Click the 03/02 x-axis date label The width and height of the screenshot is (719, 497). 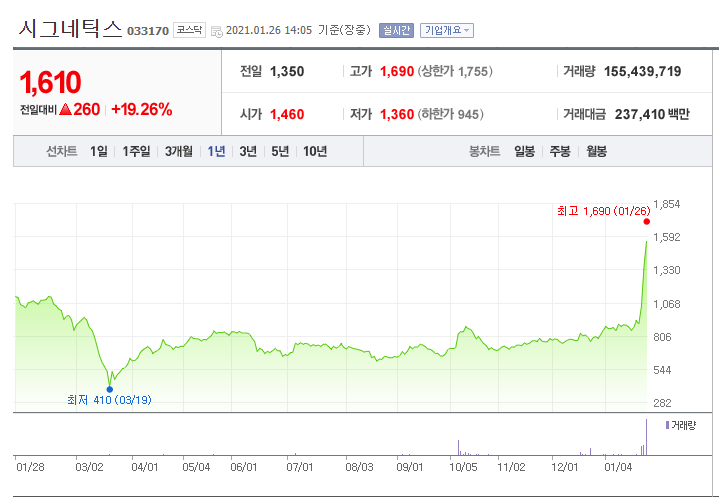[89, 467]
